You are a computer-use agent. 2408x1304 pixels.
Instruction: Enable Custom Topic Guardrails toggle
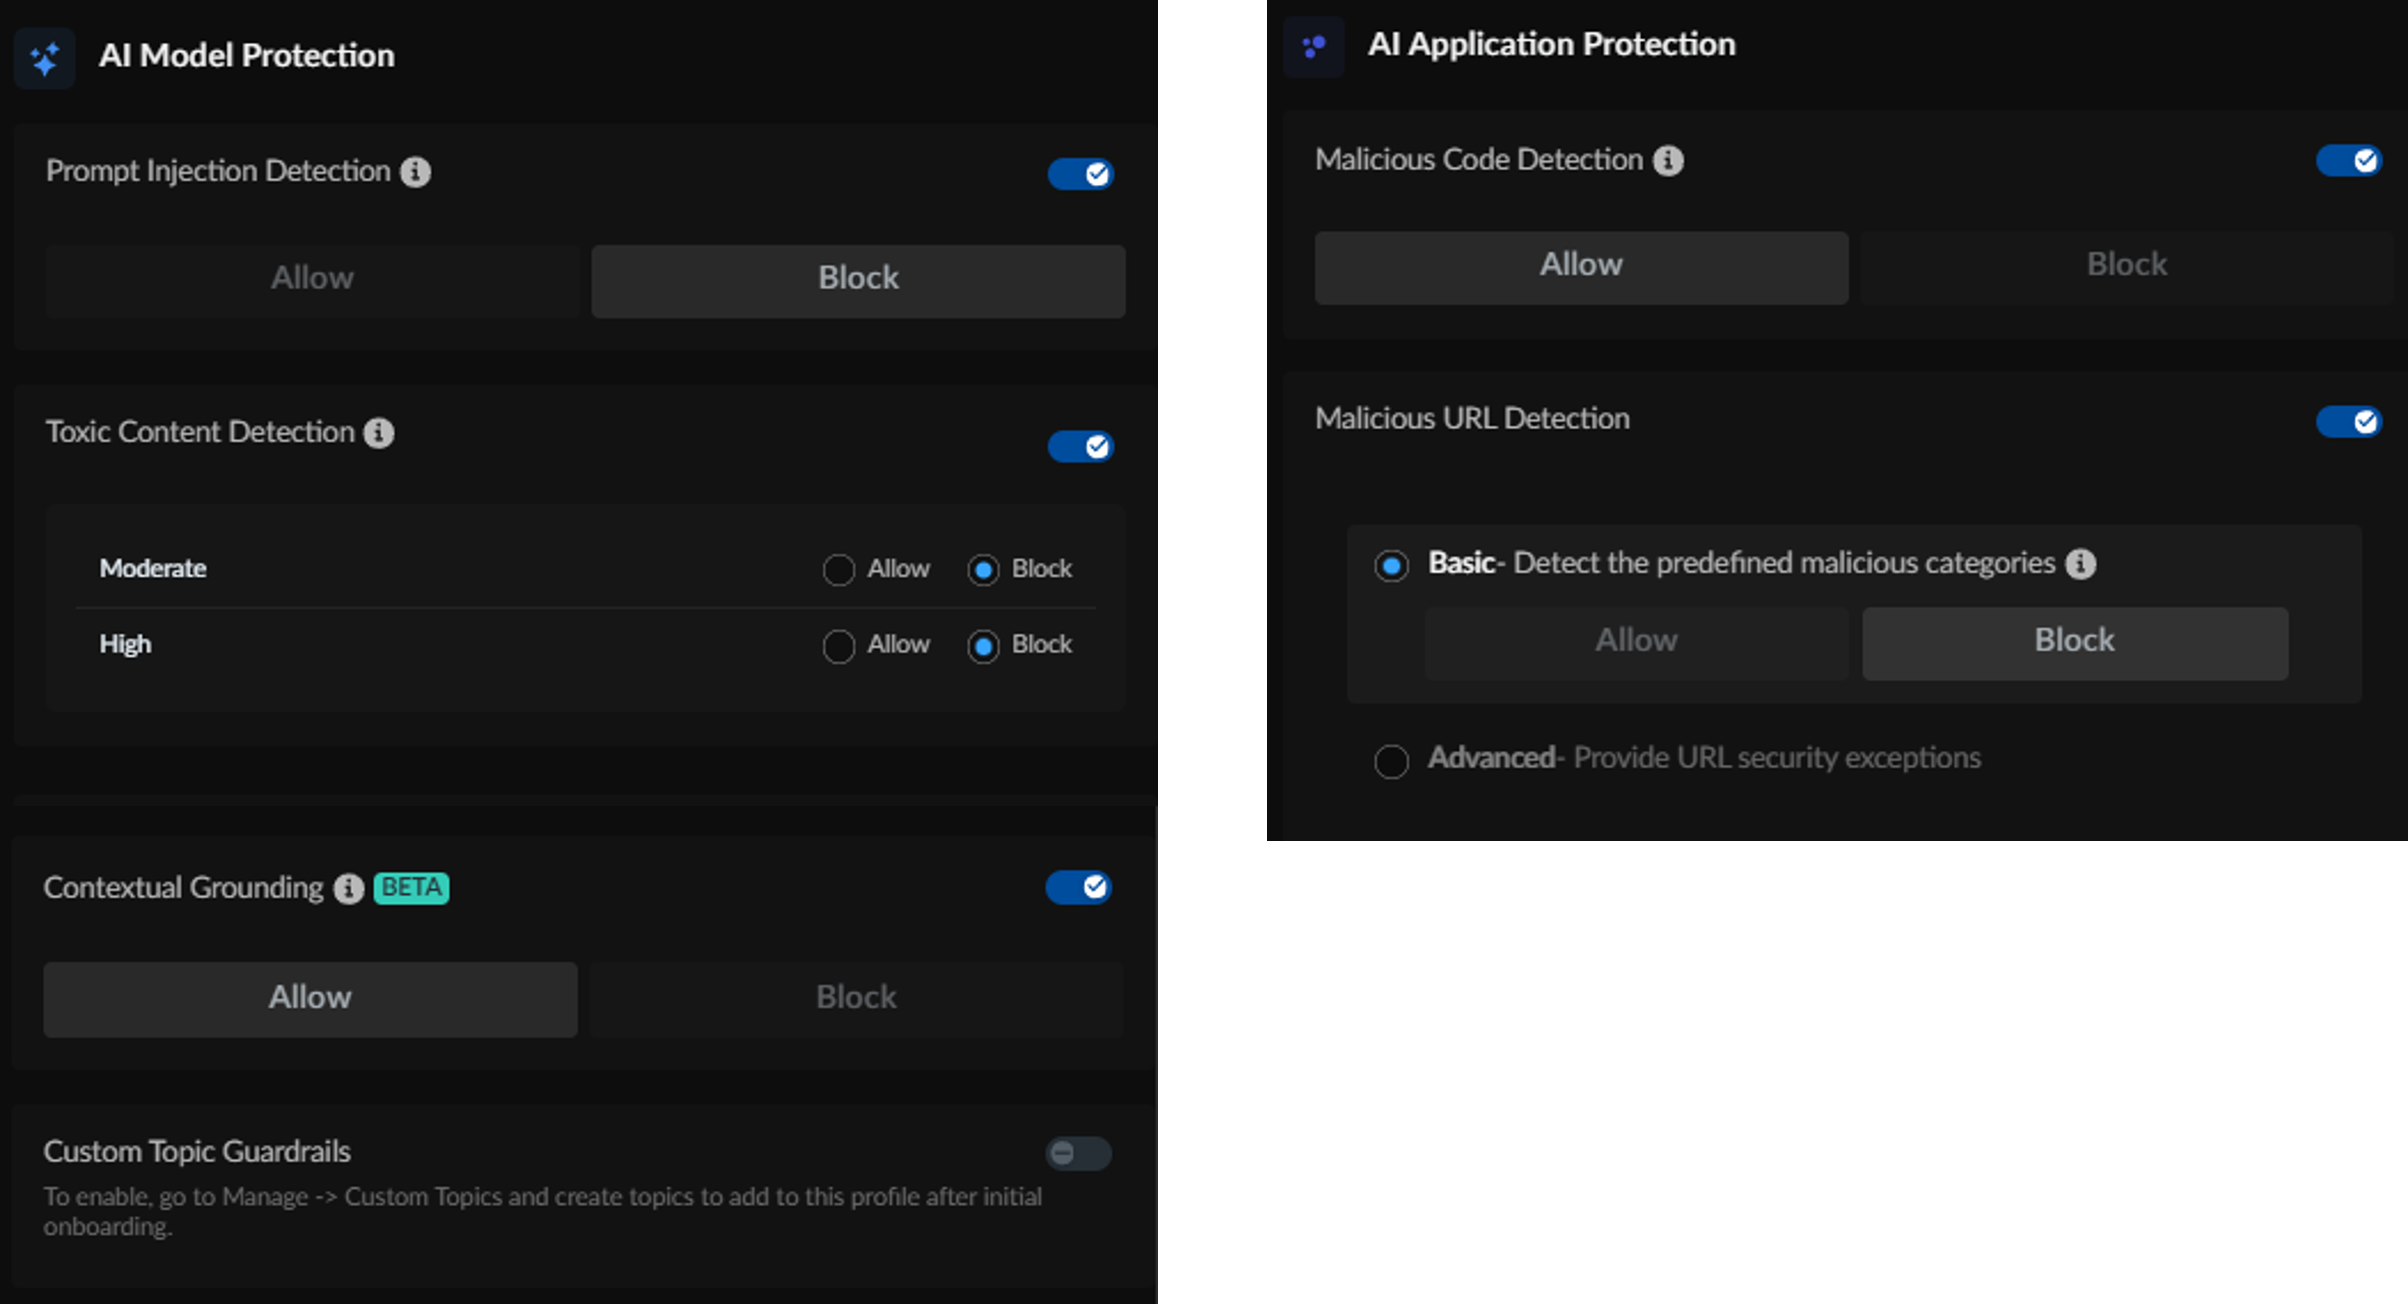(1078, 1153)
